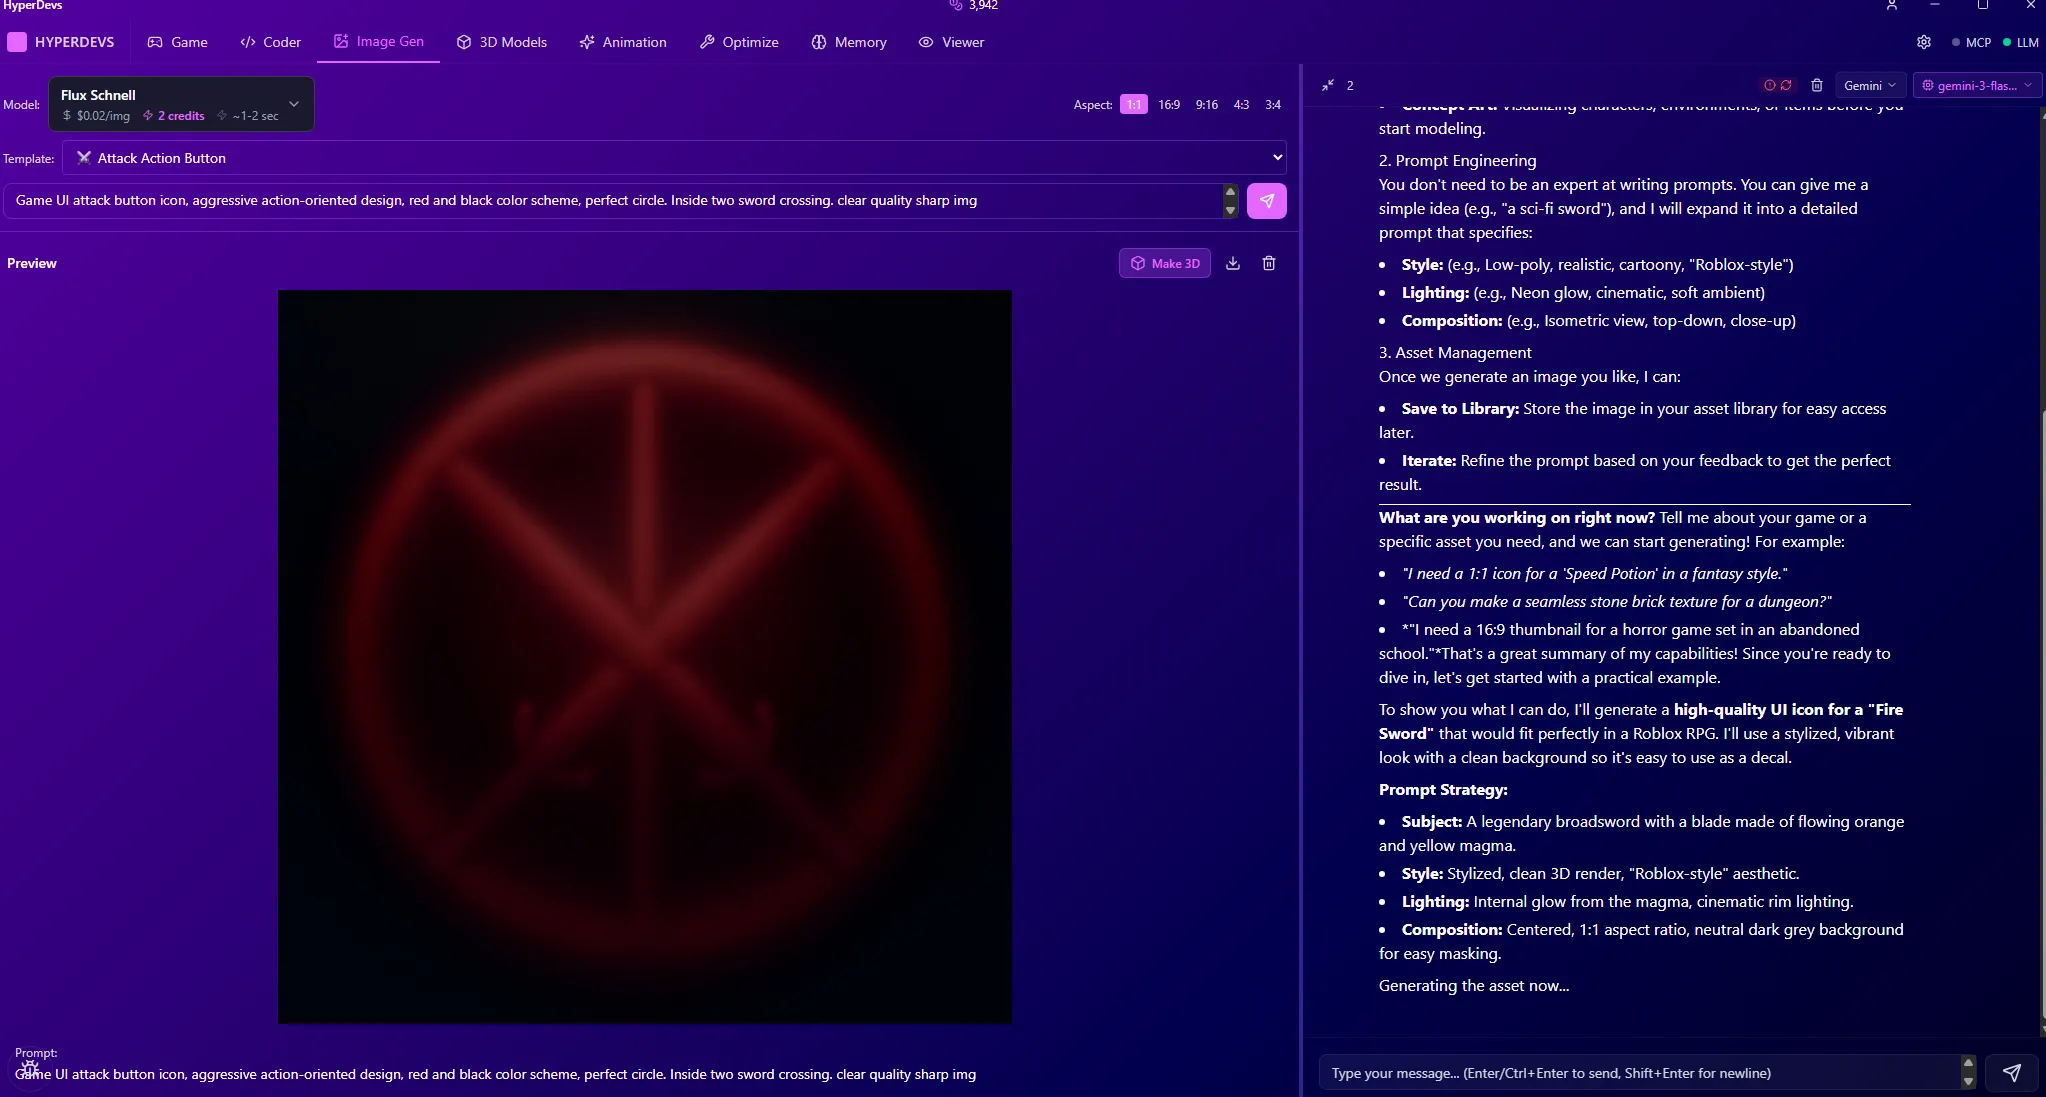This screenshot has height=1097, width=2046.
Task: Click the chat message input field
Action: click(x=1639, y=1073)
